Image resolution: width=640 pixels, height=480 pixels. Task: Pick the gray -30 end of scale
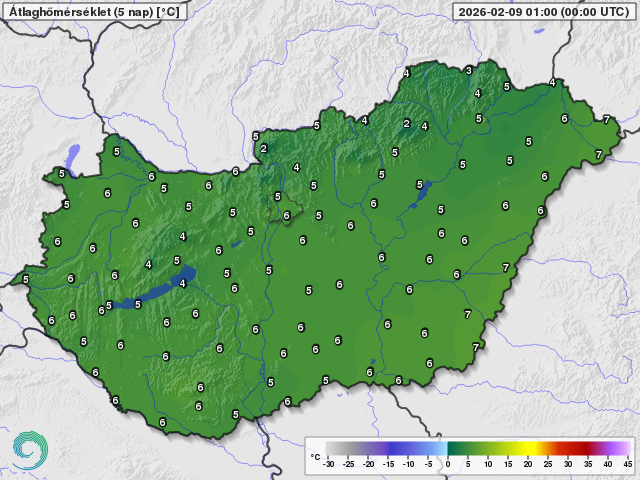[331, 448]
